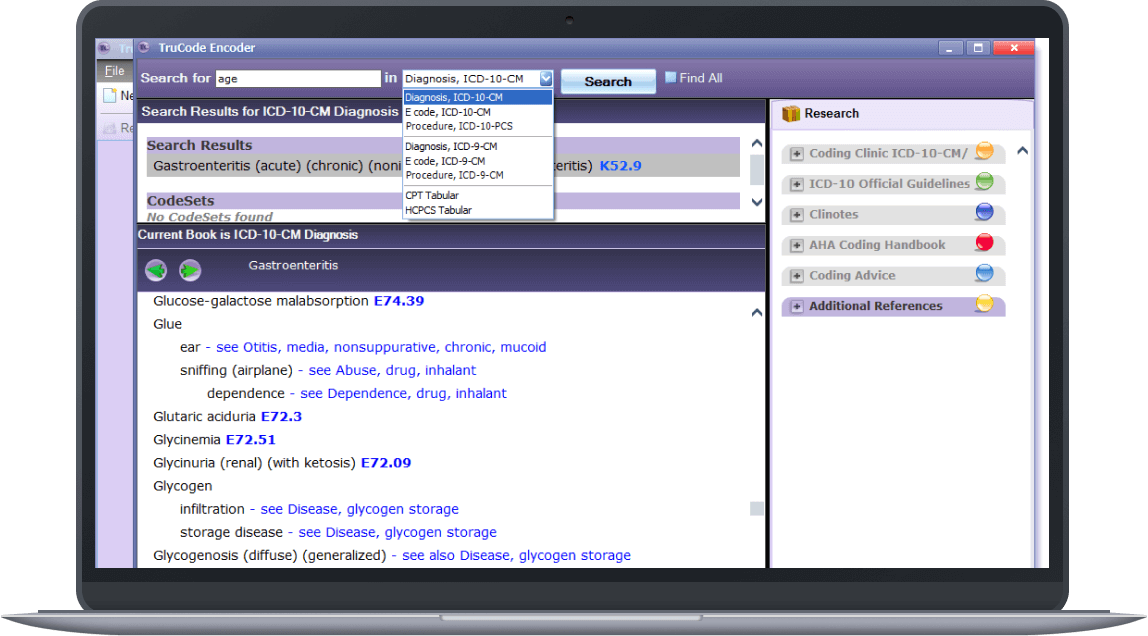The width and height of the screenshot is (1148, 636).
Task: Expand the Clinotes research section
Action: click(x=797, y=214)
